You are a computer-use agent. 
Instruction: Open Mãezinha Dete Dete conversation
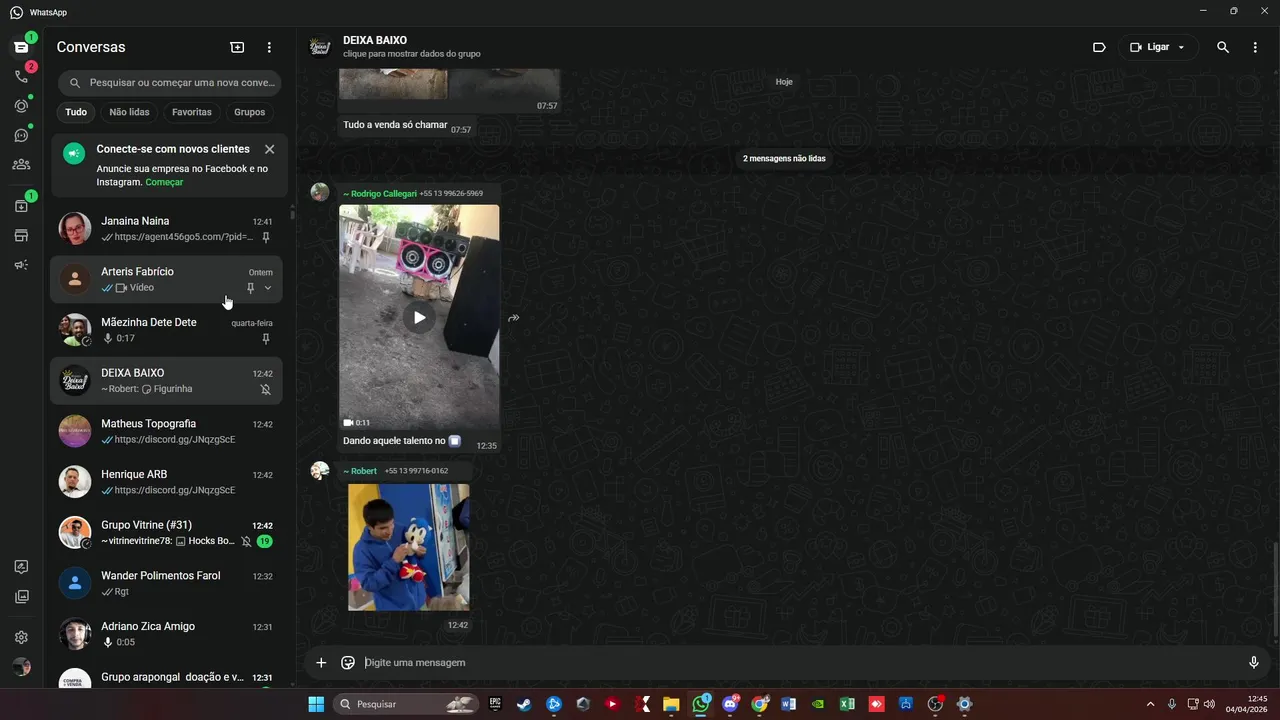click(167, 330)
